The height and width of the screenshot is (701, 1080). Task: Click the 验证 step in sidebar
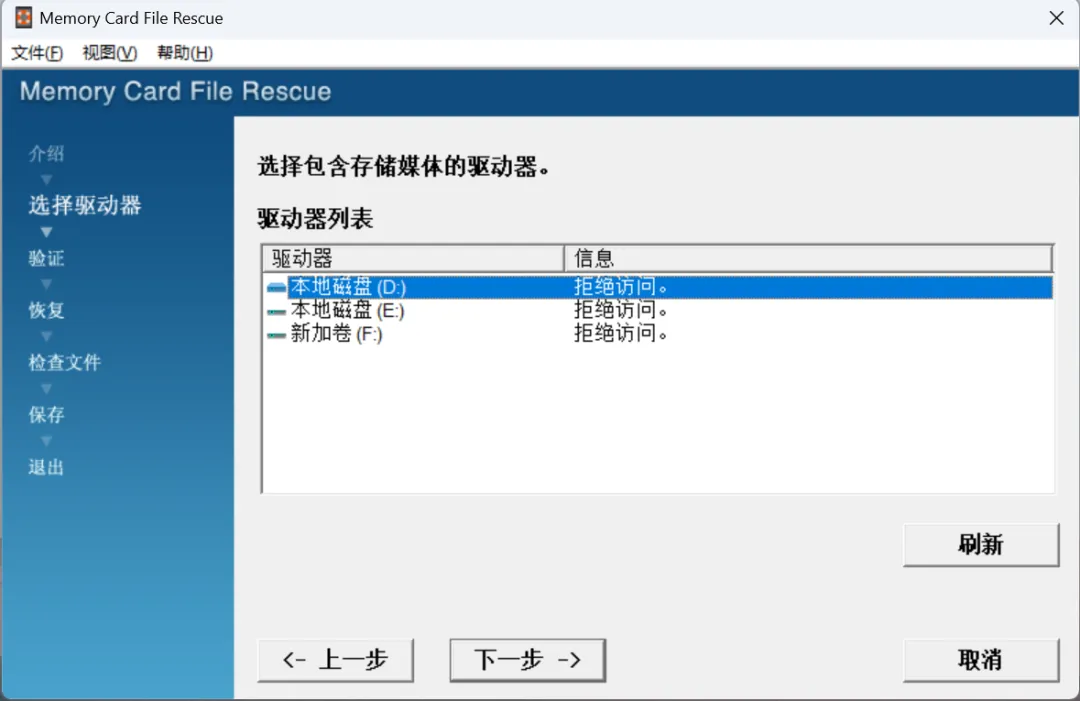click(x=46, y=258)
